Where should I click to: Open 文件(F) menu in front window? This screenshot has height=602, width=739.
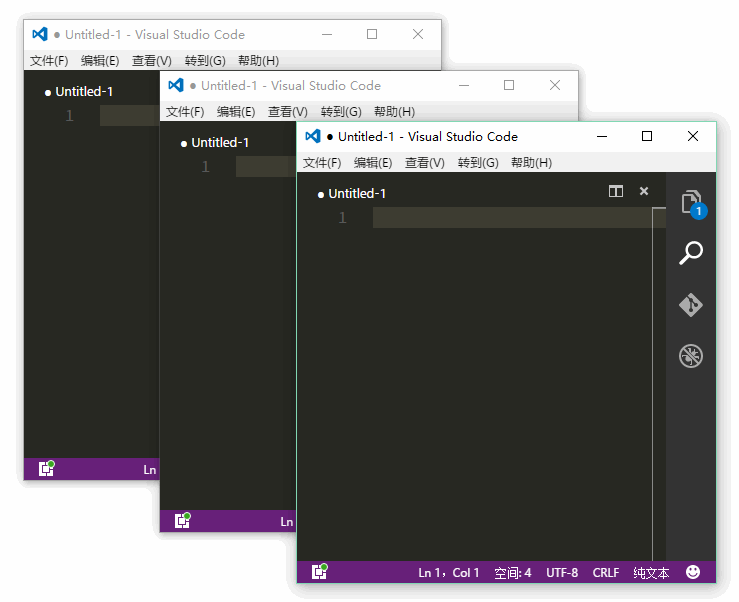(x=322, y=163)
